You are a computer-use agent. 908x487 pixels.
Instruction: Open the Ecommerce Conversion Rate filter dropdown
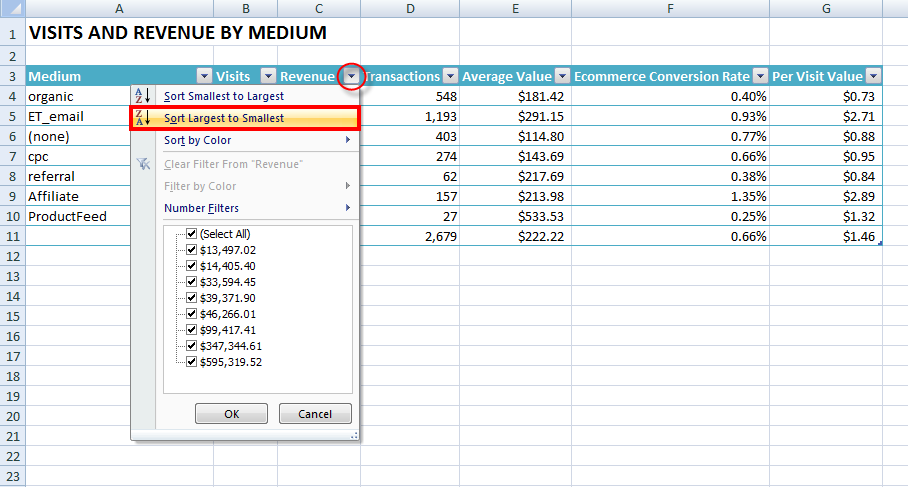[760, 76]
